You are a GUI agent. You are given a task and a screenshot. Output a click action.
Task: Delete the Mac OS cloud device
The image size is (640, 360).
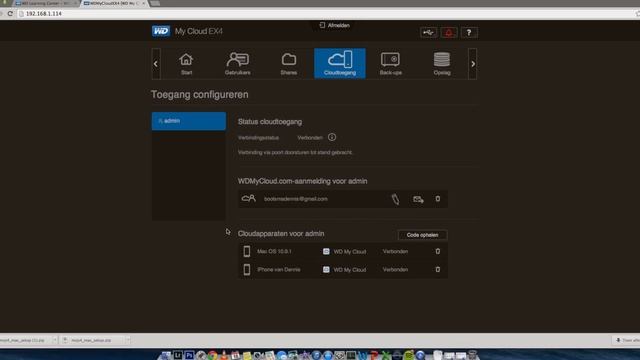click(x=438, y=251)
